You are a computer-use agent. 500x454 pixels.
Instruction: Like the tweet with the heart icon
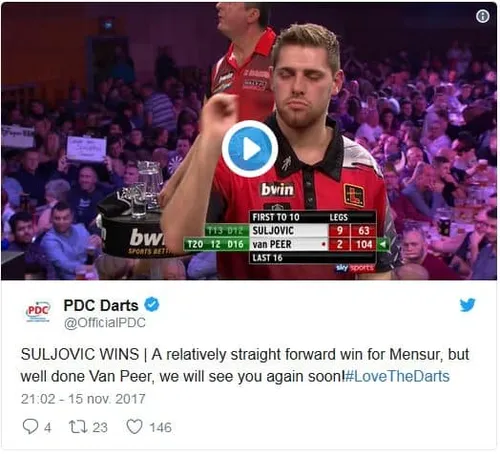(x=135, y=427)
